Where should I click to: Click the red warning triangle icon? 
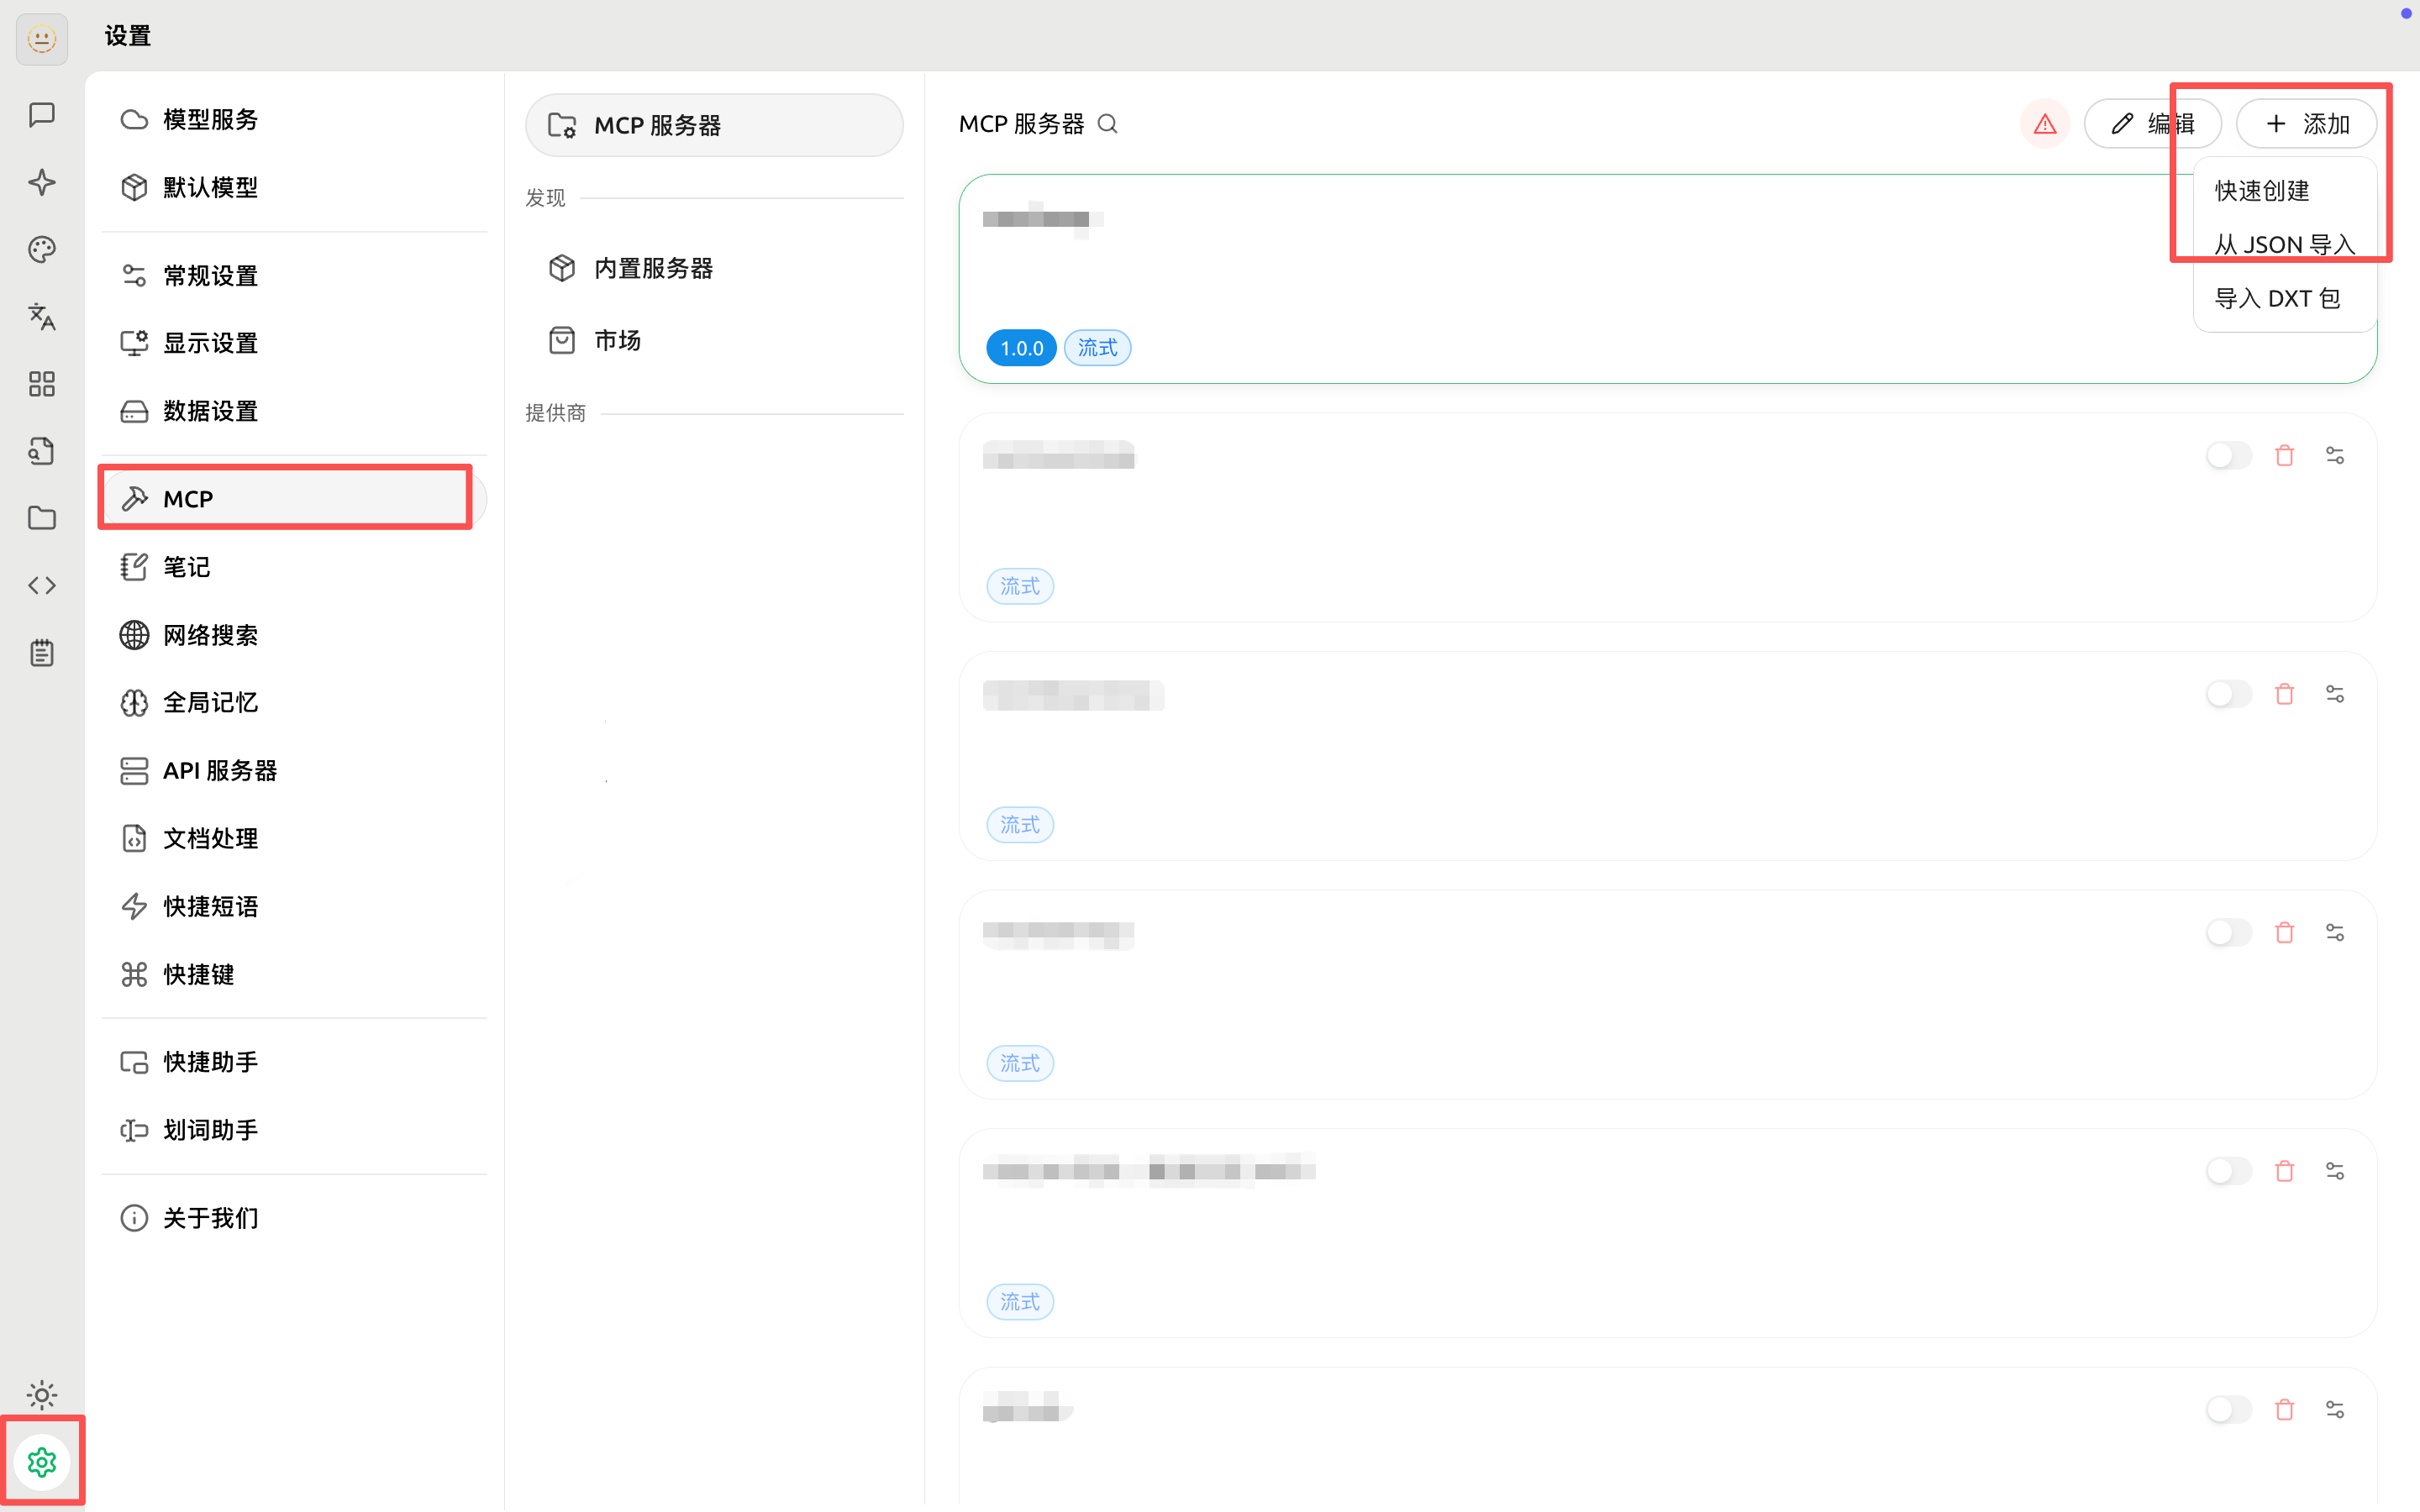pos(2044,124)
